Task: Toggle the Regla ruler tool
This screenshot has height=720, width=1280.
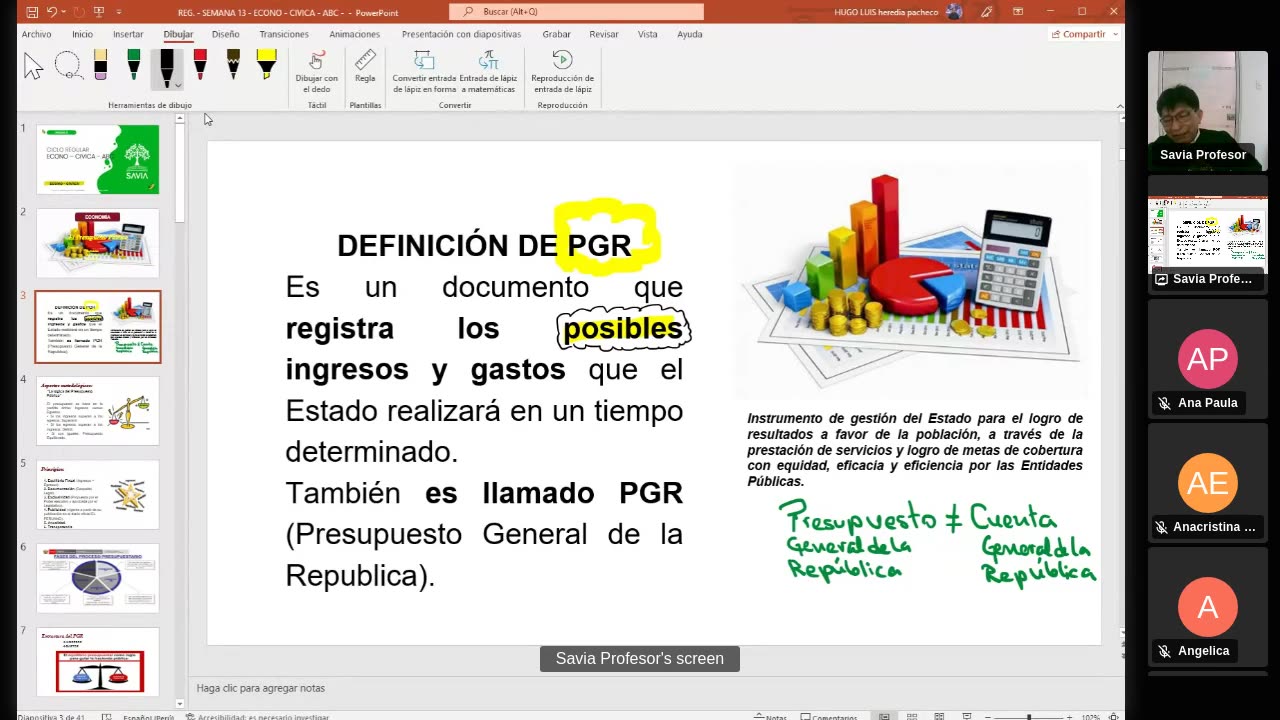Action: [x=365, y=67]
